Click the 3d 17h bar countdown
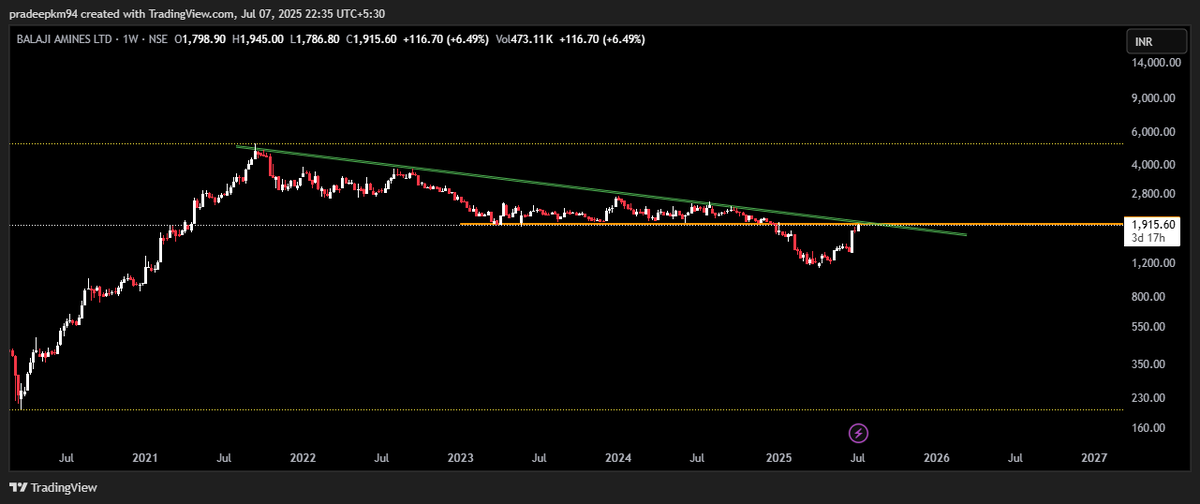The image size is (1200, 504). (1148, 239)
